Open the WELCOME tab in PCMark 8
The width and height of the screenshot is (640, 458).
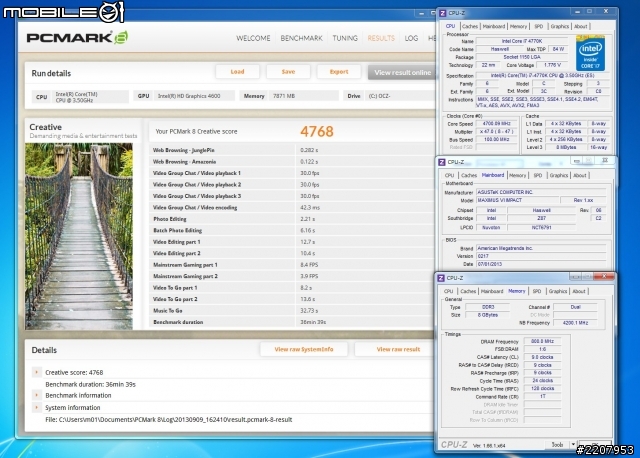click(x=253, y=38)
